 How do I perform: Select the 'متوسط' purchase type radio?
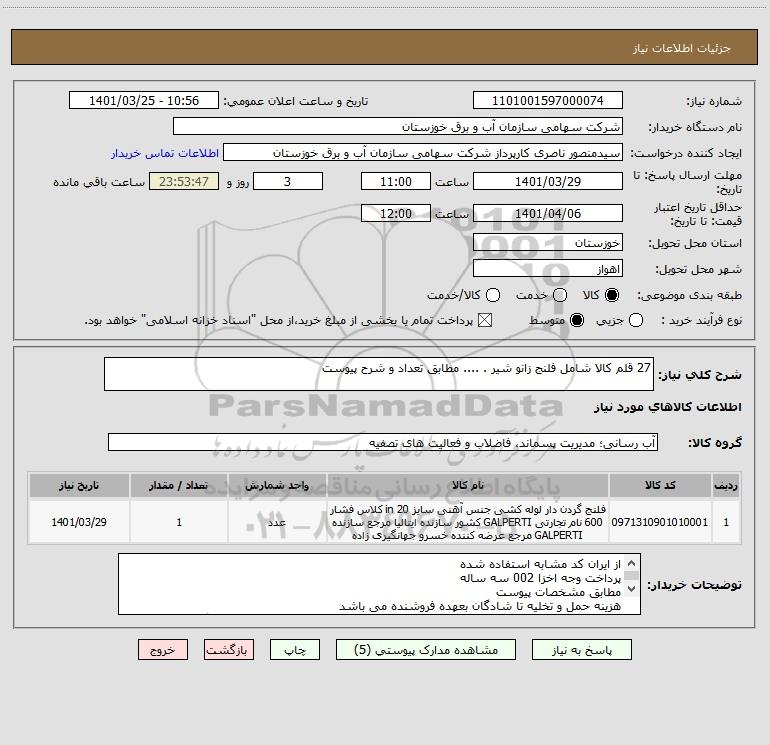[x=577, y=320]
